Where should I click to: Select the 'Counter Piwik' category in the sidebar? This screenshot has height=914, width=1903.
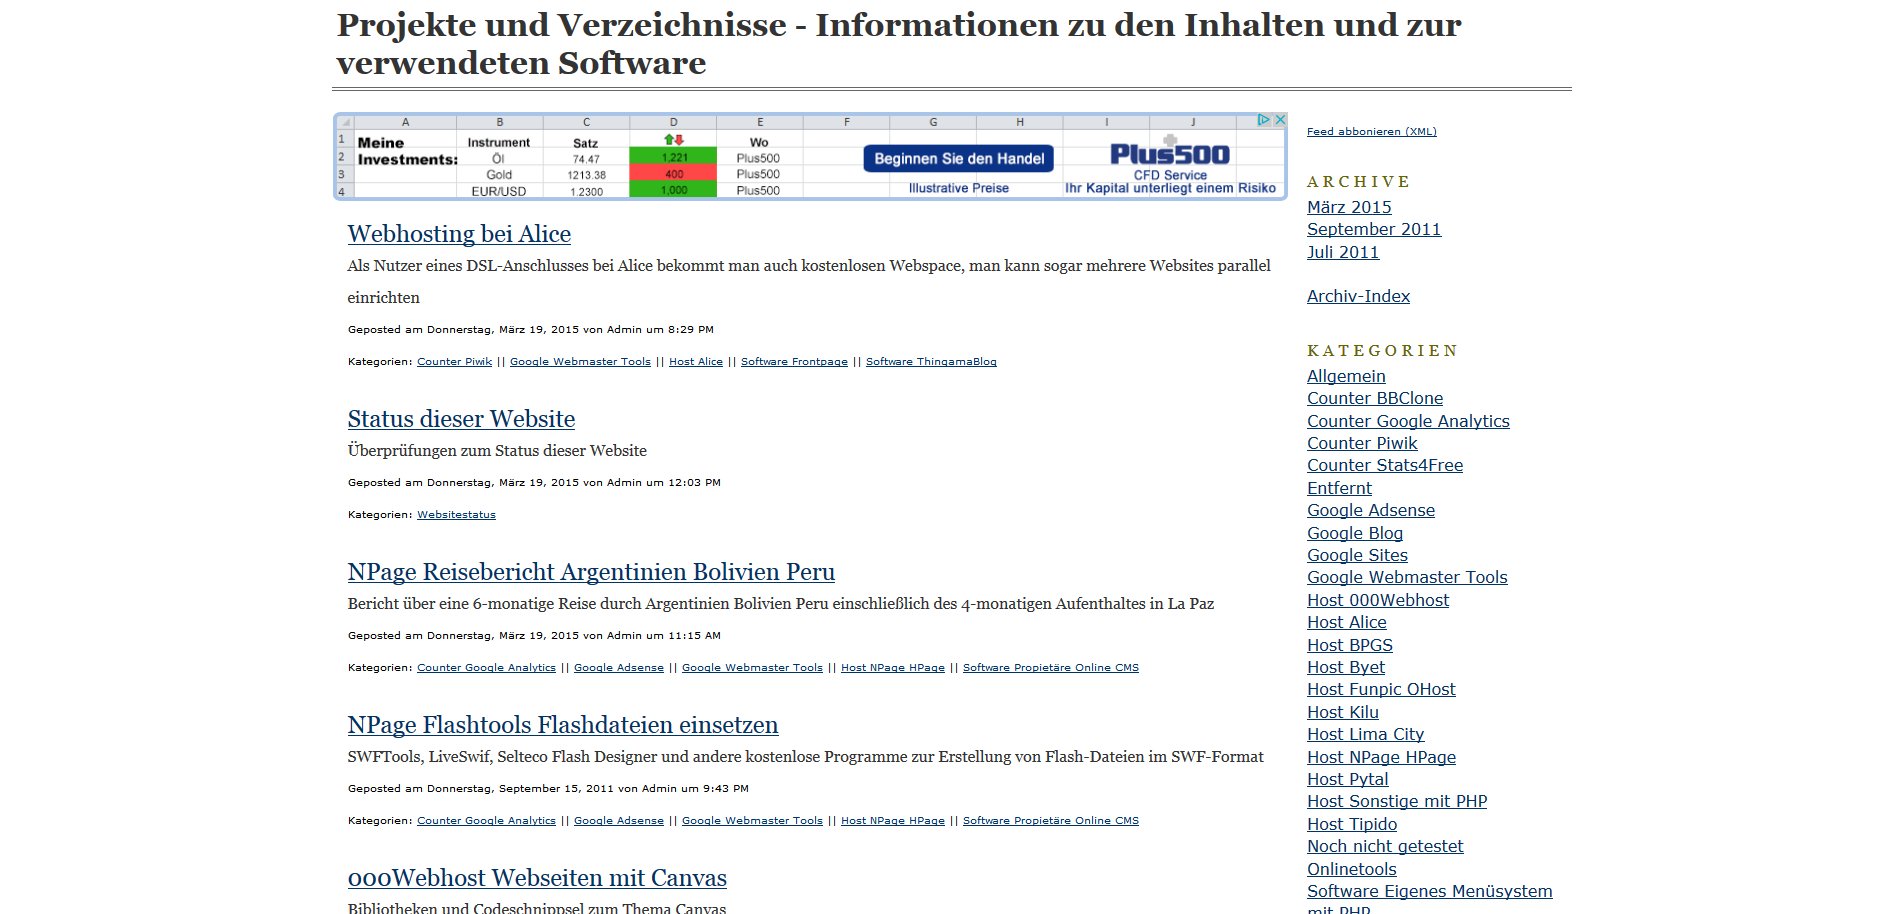click(1362, 443)
